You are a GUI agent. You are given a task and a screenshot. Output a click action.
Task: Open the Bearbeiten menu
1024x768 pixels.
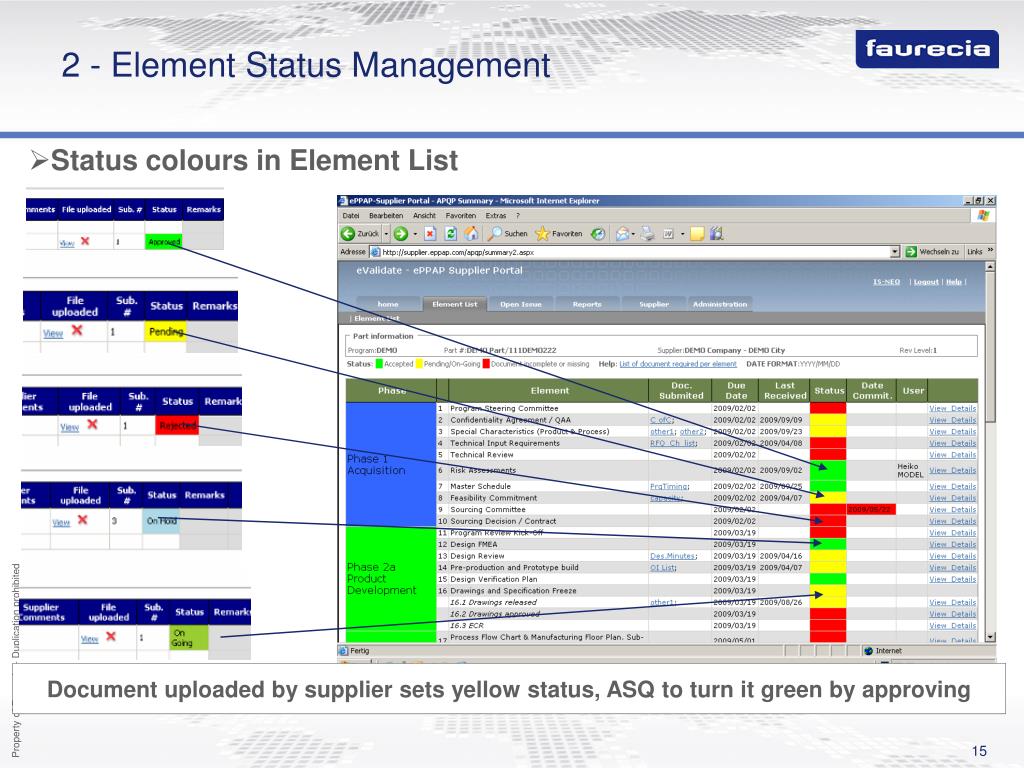[386, 216]
